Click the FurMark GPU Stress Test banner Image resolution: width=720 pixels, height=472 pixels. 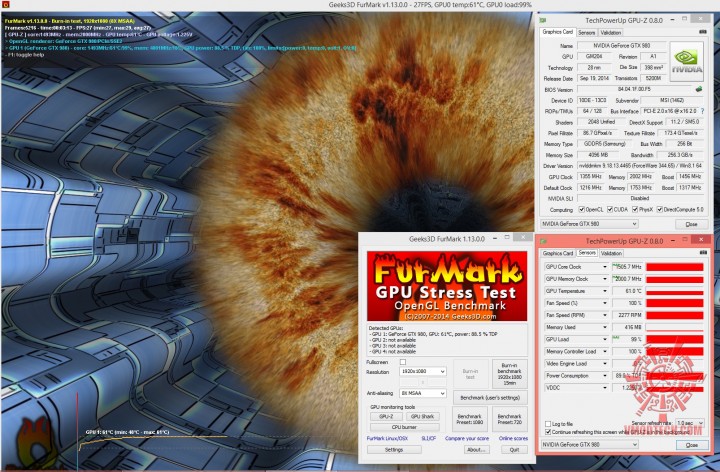point(447,286)
